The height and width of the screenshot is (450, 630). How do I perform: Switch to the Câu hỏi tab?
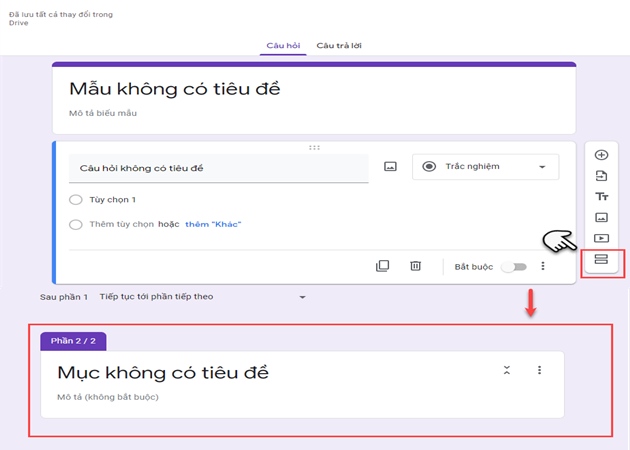tap(283, 45)
